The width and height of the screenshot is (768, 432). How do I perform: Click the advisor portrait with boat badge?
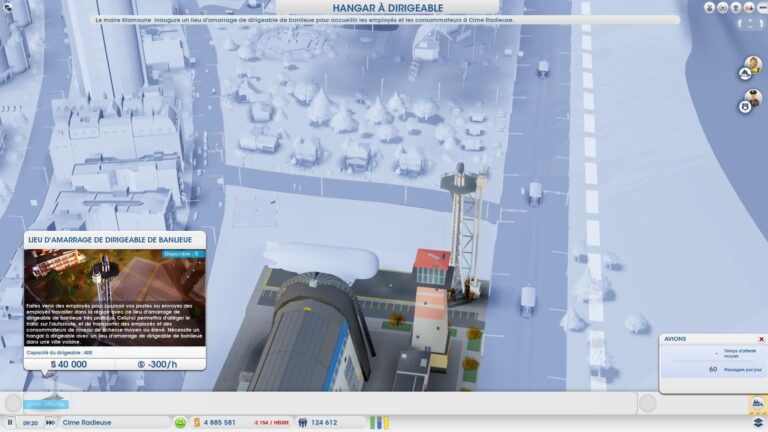click(x=752, y=67)
